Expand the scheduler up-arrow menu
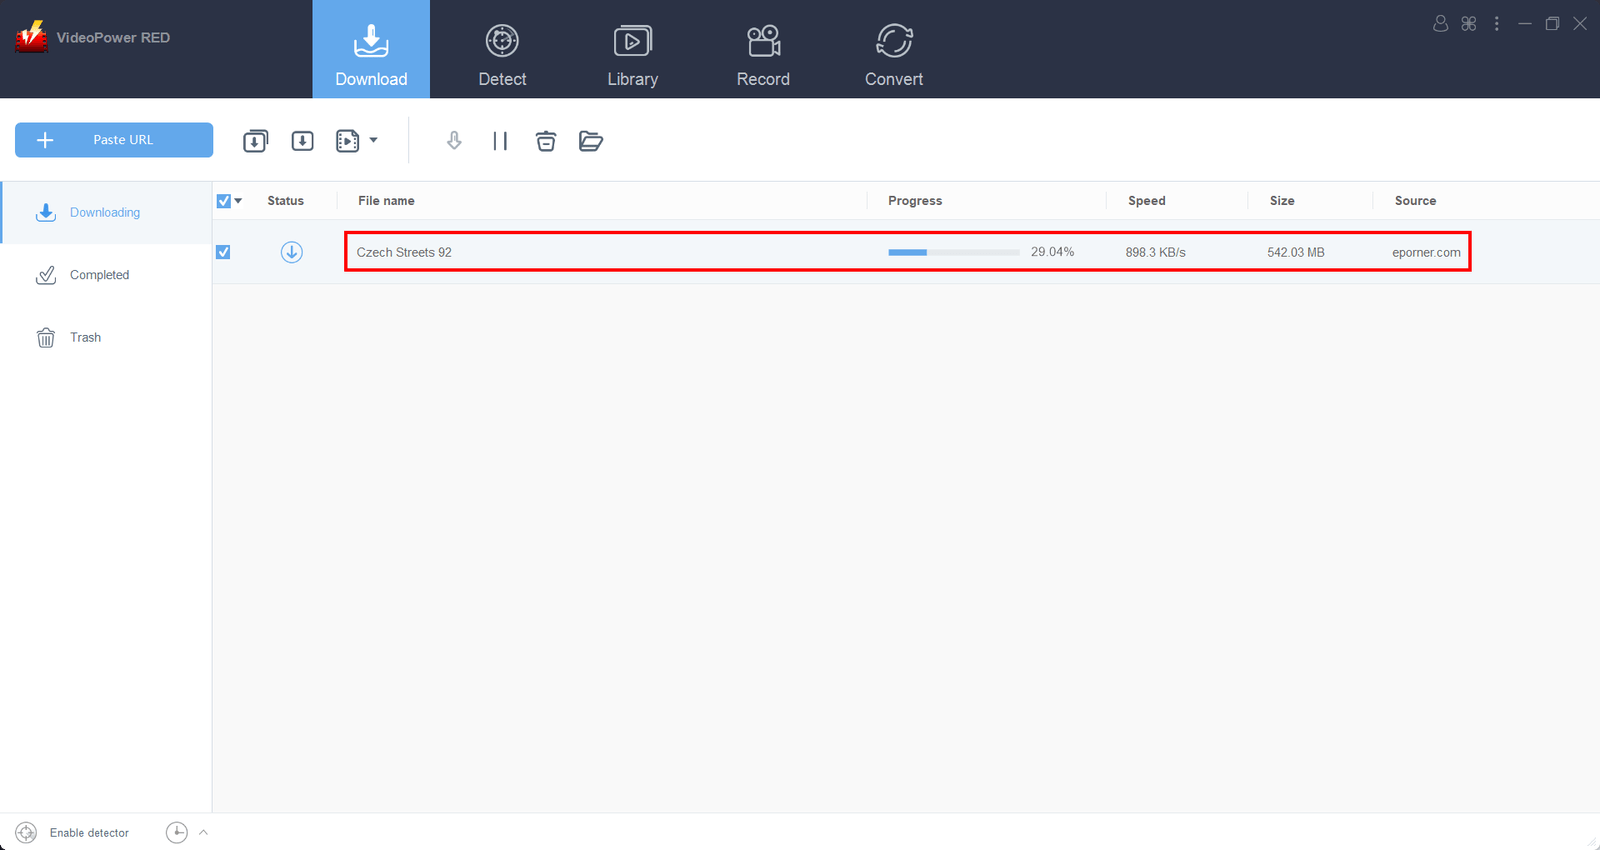The image size is (1600, 850). coord(203,832)
